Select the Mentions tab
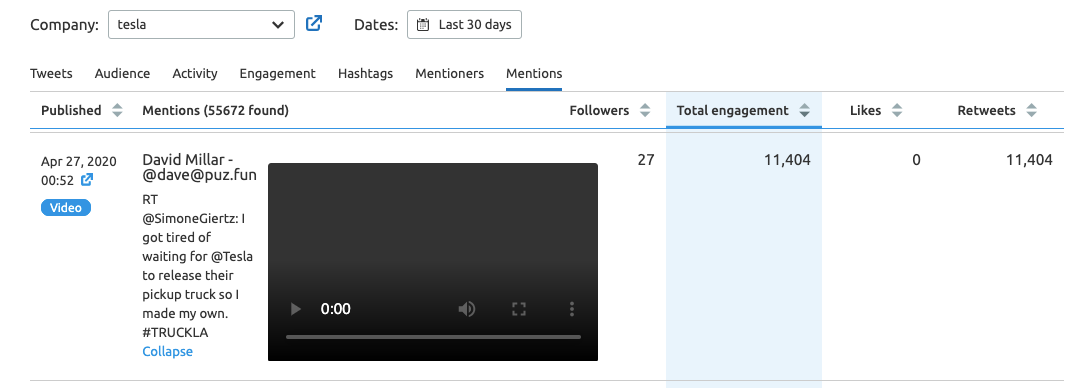The height and width of the screenshot is (388, 1072). tap(534, 74)
